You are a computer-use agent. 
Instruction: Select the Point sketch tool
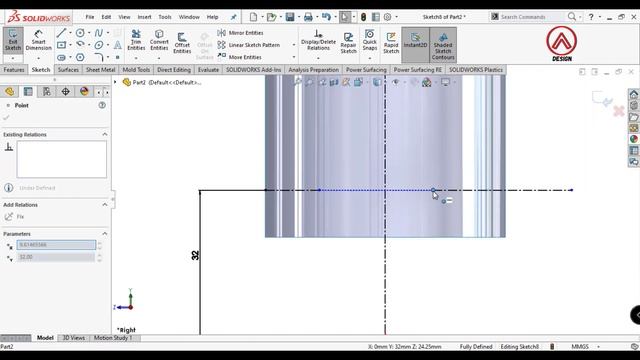(118, 57)
